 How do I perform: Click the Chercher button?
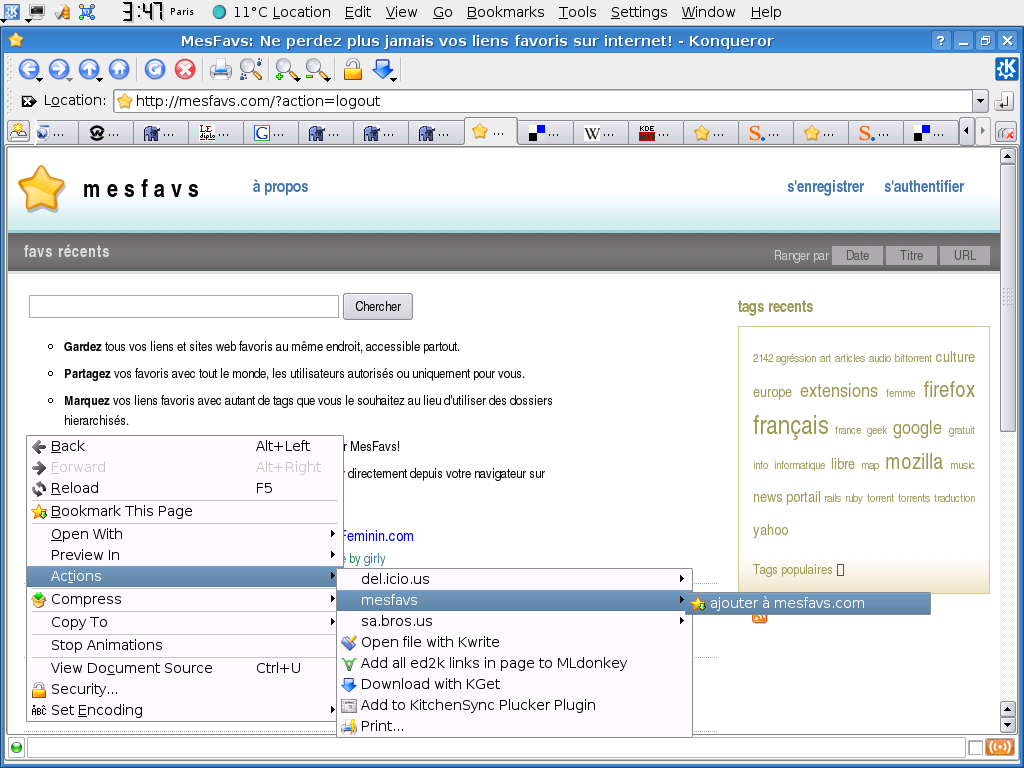(377, 306)
